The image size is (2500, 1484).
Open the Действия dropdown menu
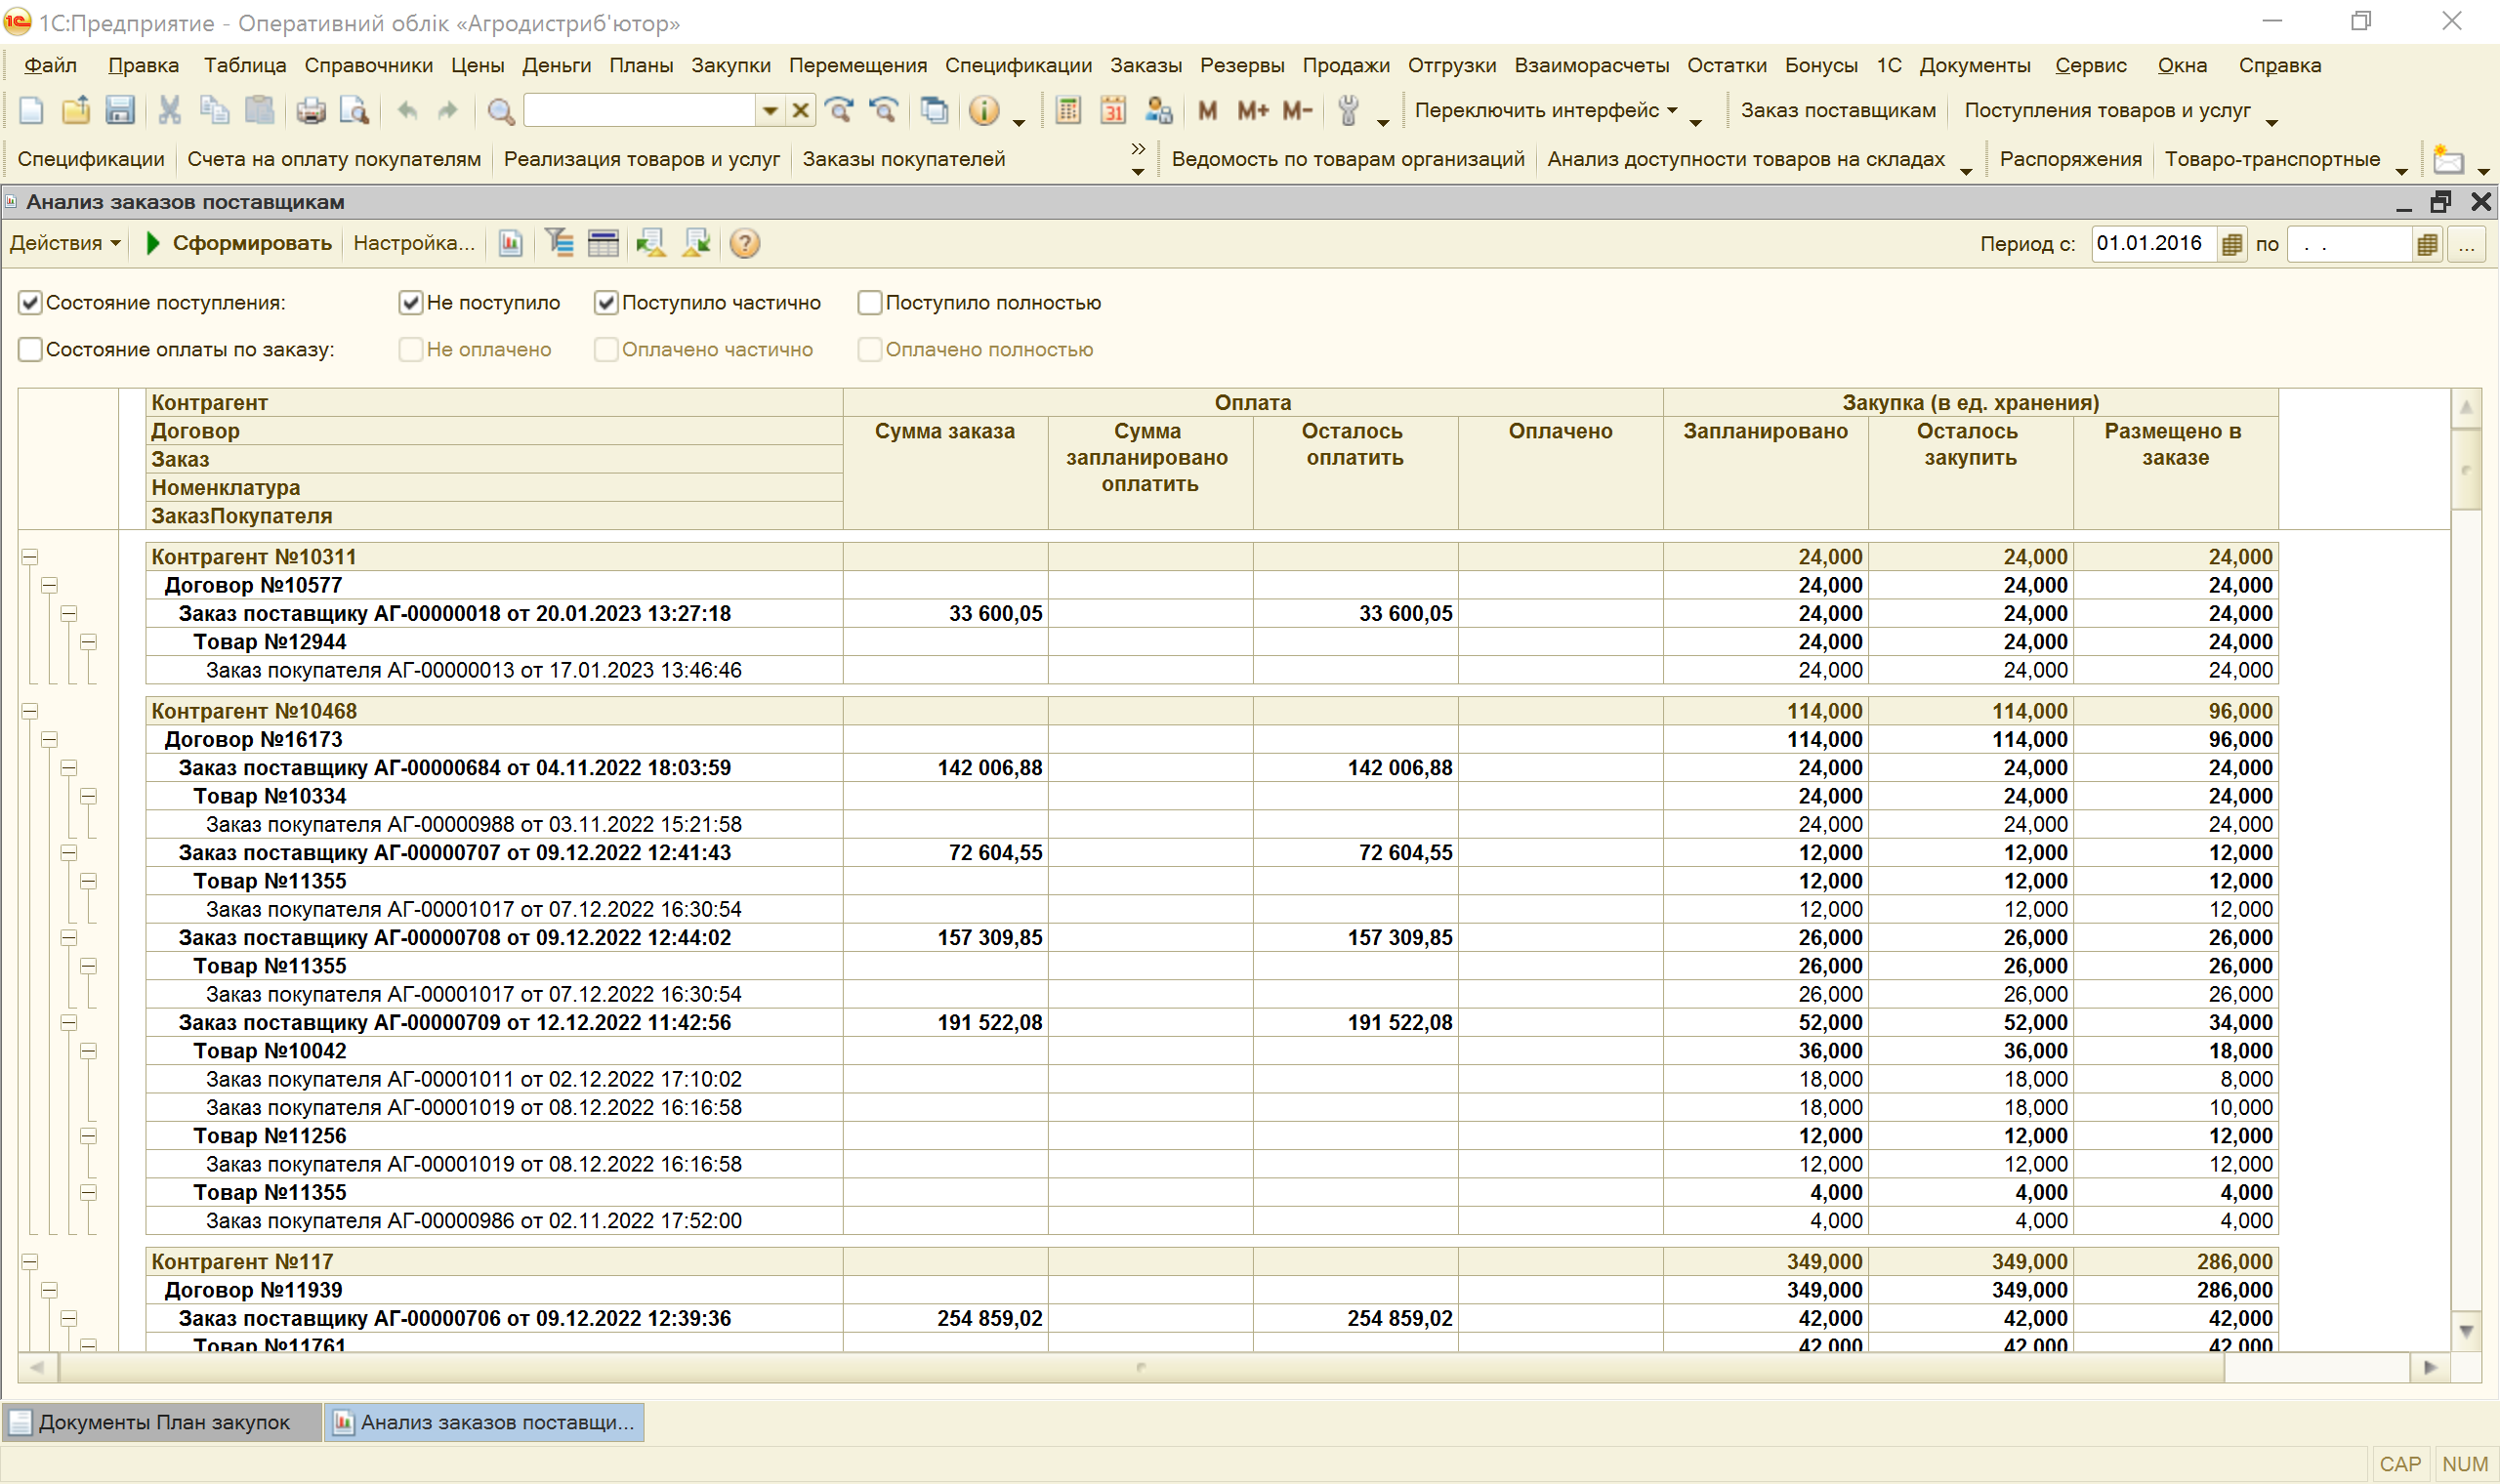point(65,244)
